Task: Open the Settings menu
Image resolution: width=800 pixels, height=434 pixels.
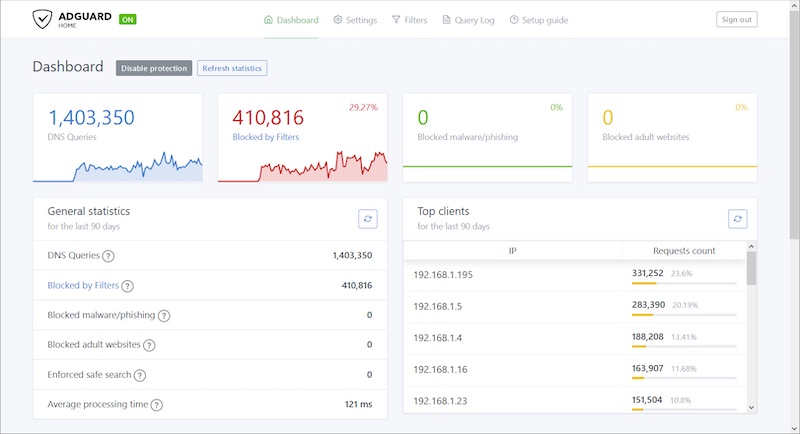Action: (x=355, y=20)
